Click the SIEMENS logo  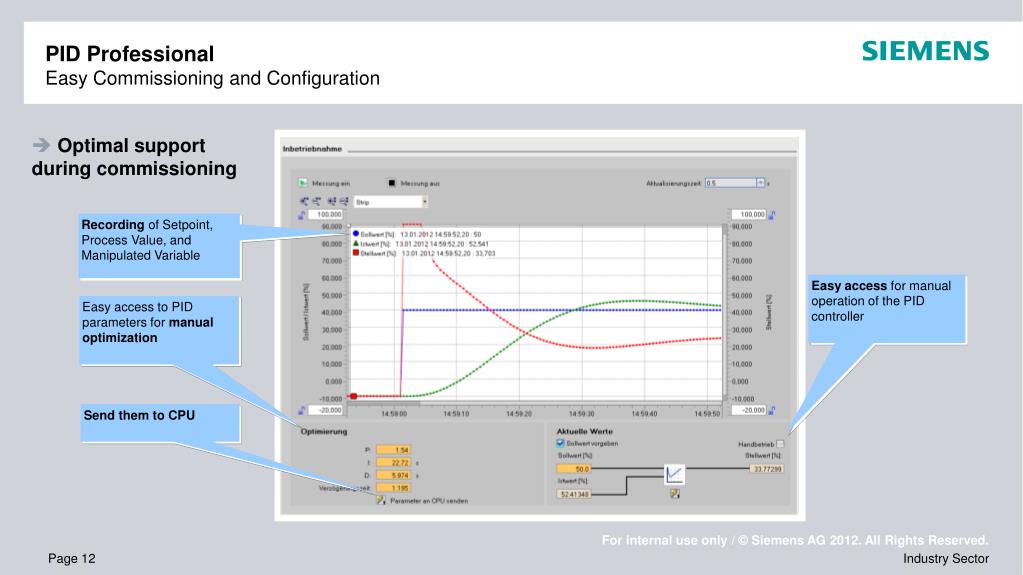coord(925,51)
